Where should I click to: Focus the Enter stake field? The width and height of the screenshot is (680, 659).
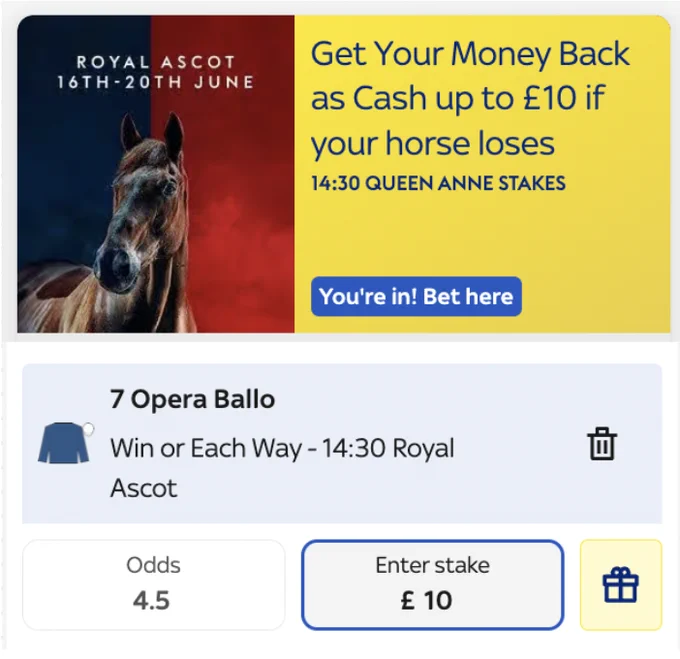click(433, 584)
